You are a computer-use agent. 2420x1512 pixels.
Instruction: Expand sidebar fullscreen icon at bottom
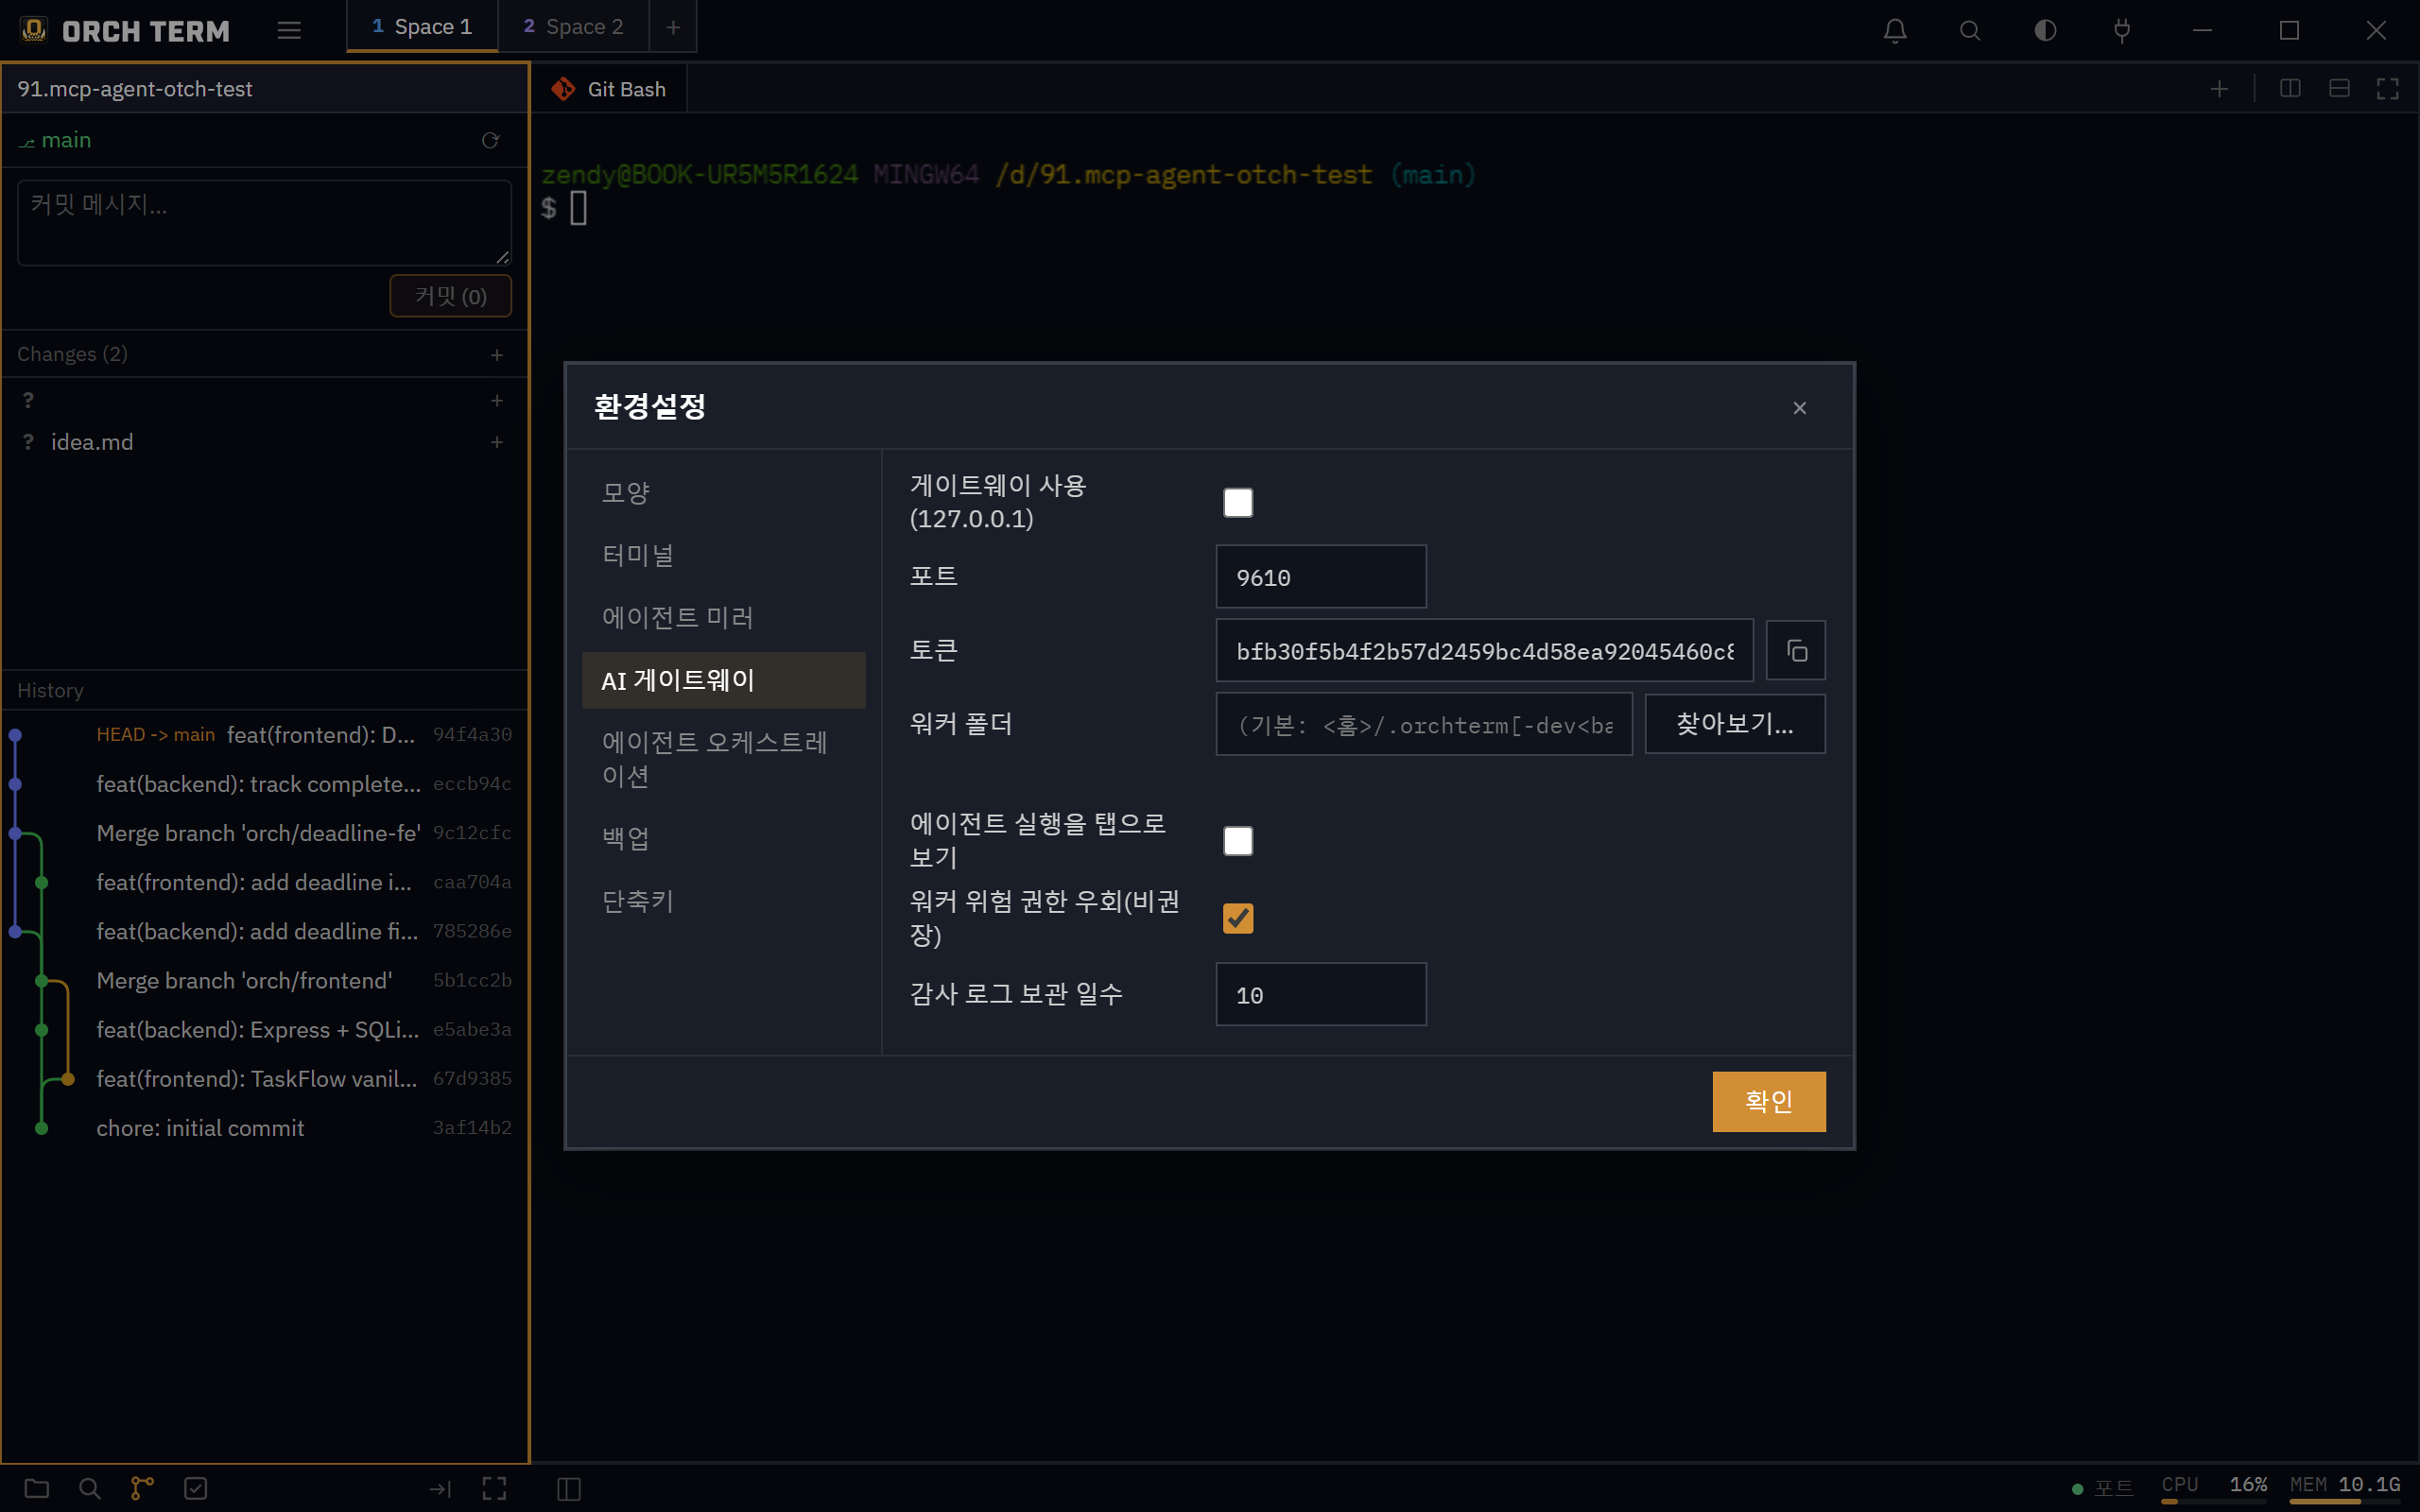click(x=494, y=1489)
